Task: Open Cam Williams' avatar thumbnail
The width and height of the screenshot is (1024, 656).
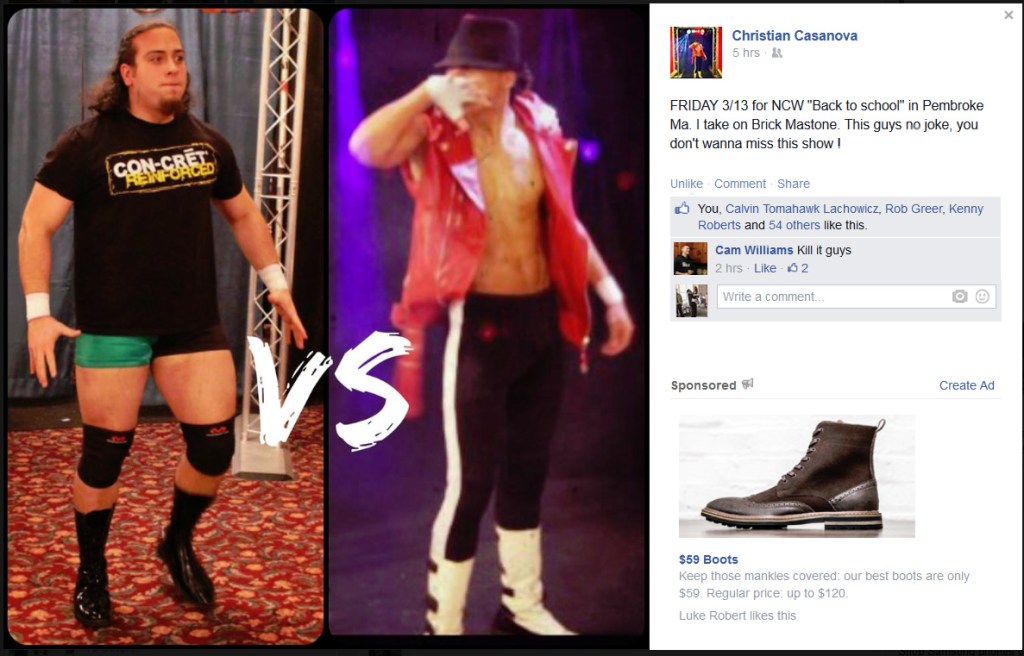Action: (x=690, y=258)
